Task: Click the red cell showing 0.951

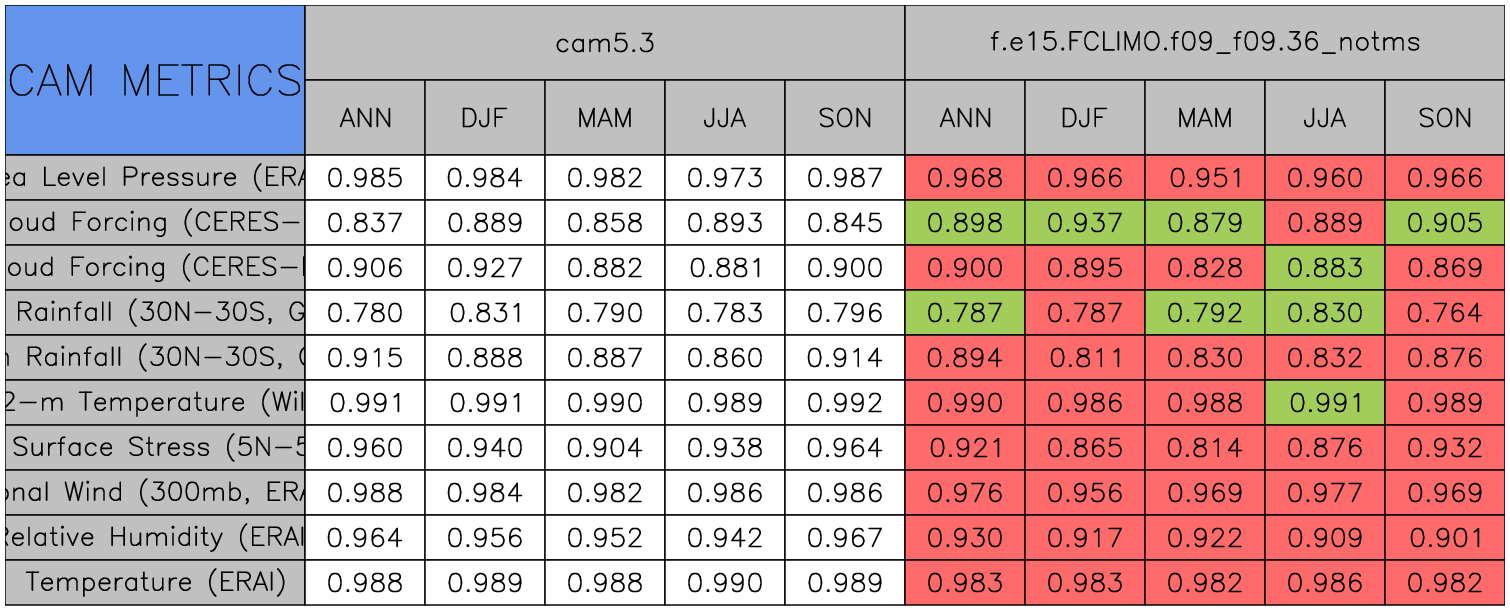Action: point(1204,178)
